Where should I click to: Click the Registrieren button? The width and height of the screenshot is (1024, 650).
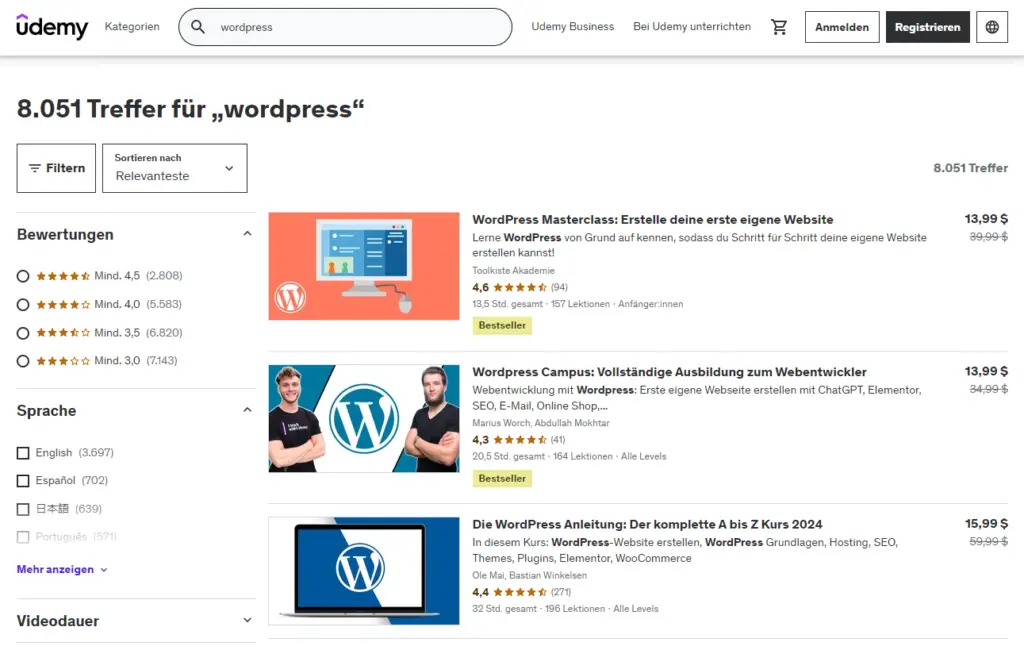[927, 27]
